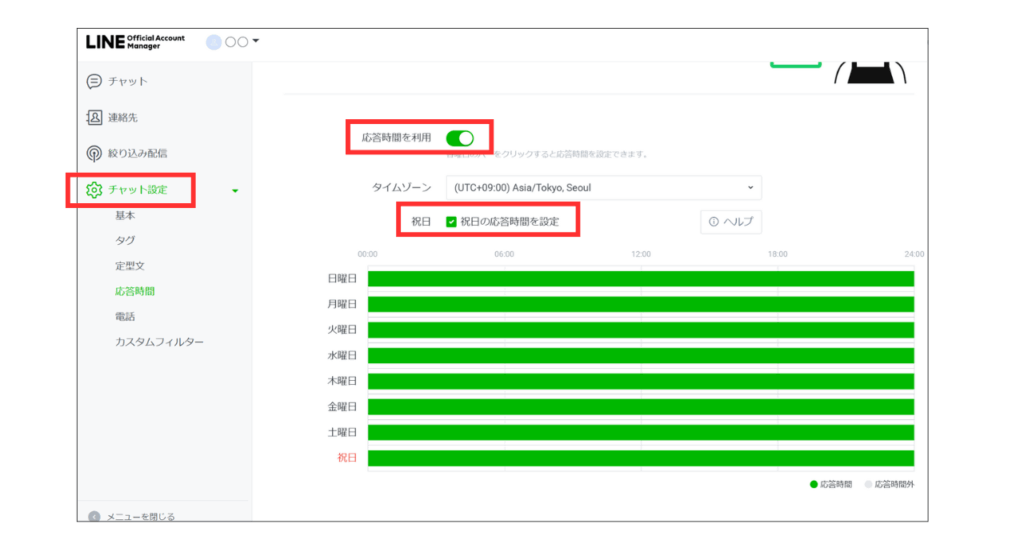Click the ヘルプ button
This screenshot has height=536, width=1024.
click(731, 222)
